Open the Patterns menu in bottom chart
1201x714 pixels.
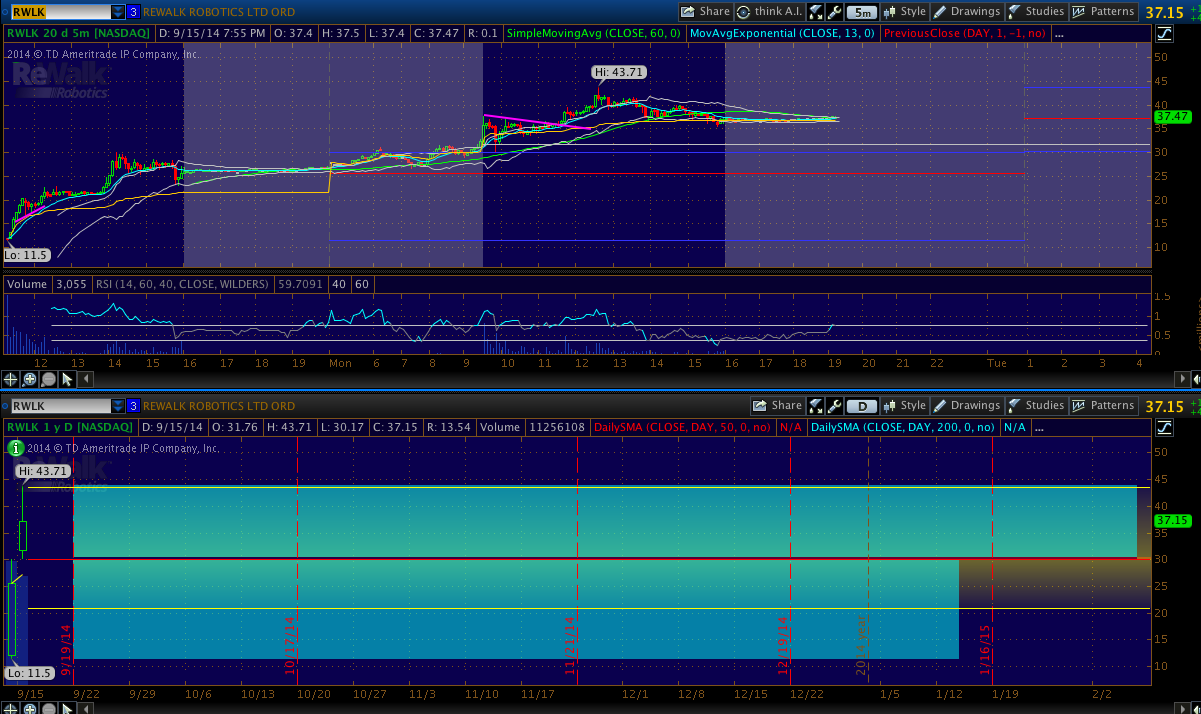tap(1103, 406)
